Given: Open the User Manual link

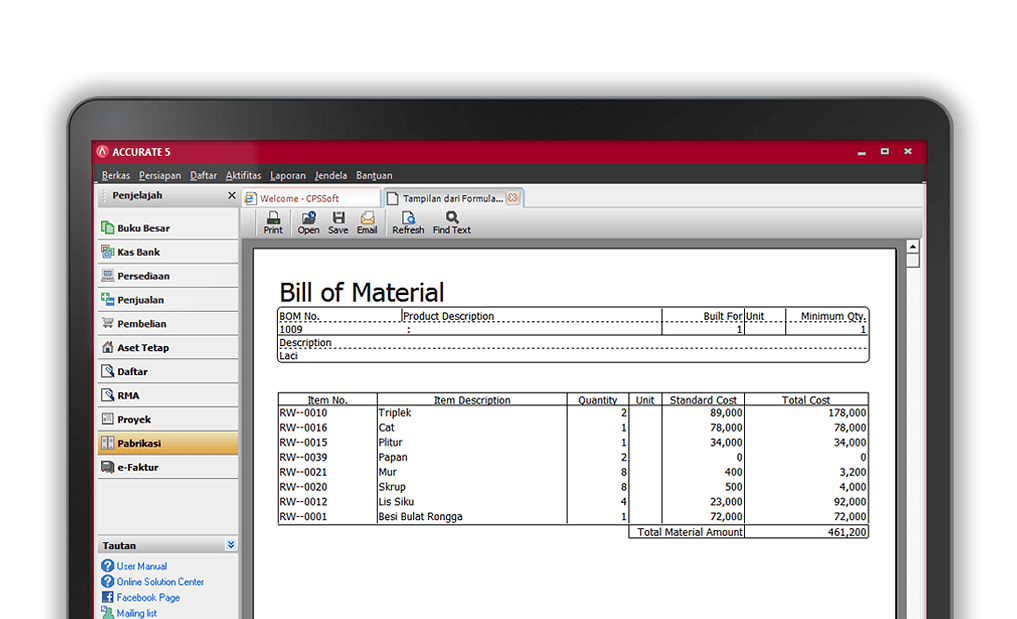Looking at the screenshot, I should tap(141, 566).
